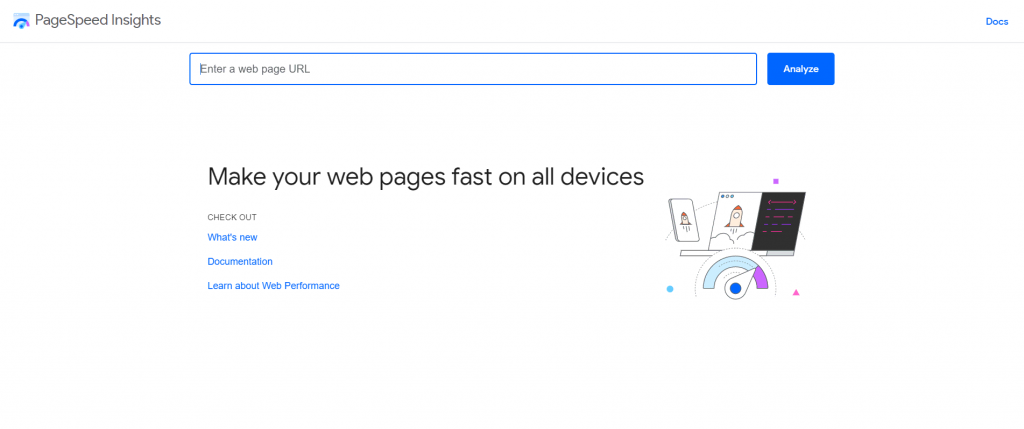The width and height of the screenshot is (1024, 429).
Task: Click the small purple square decoration
Action: (x=775, y=181)
